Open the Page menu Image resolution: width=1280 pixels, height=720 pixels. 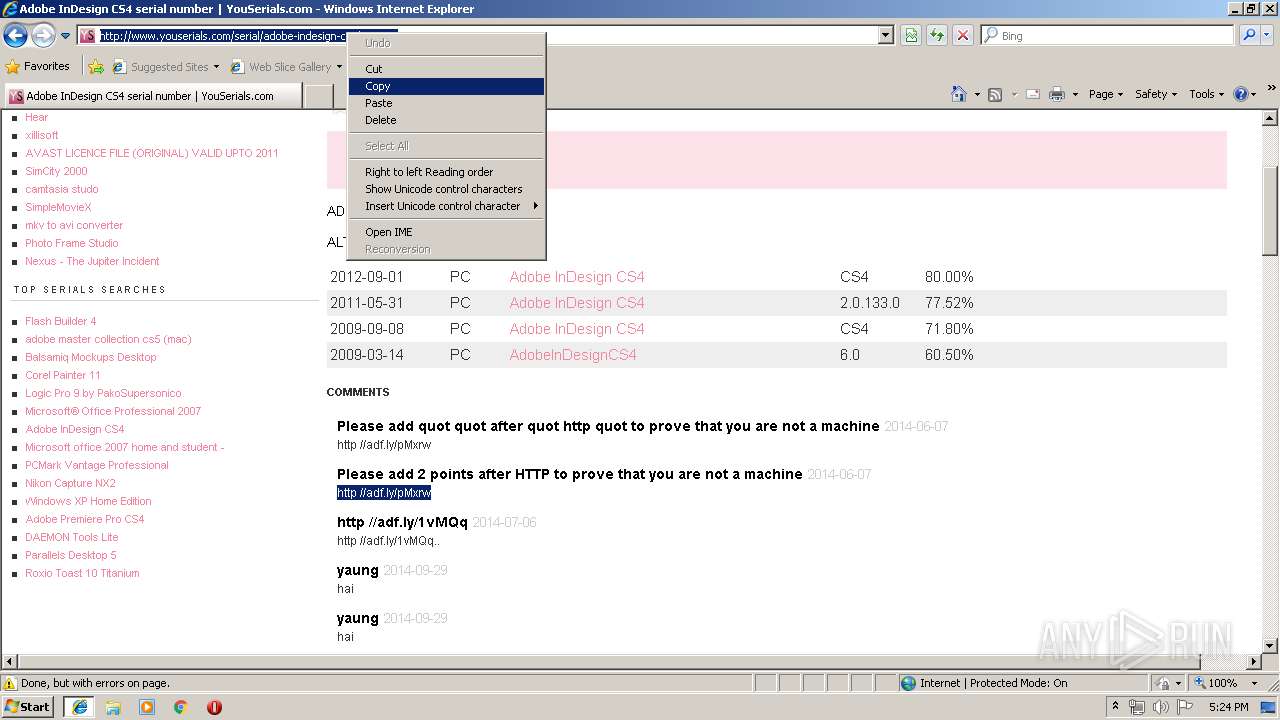point(1106,94)
